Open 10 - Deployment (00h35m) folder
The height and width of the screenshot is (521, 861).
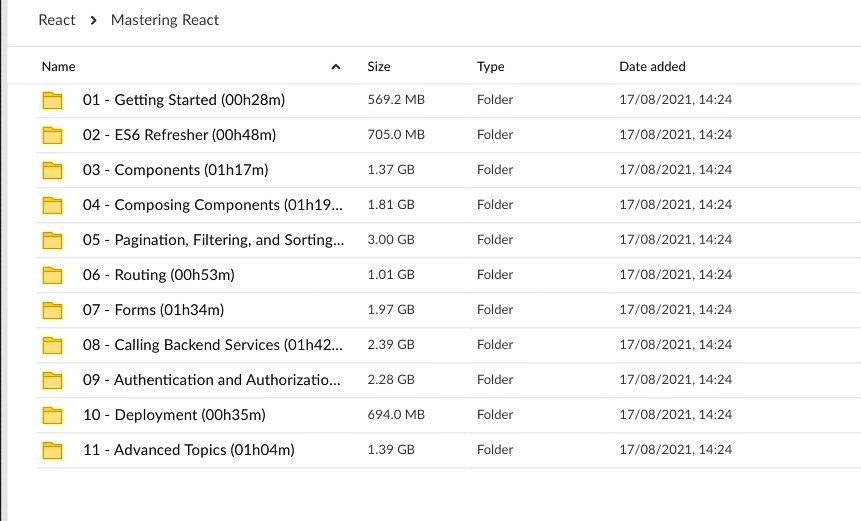175,415
